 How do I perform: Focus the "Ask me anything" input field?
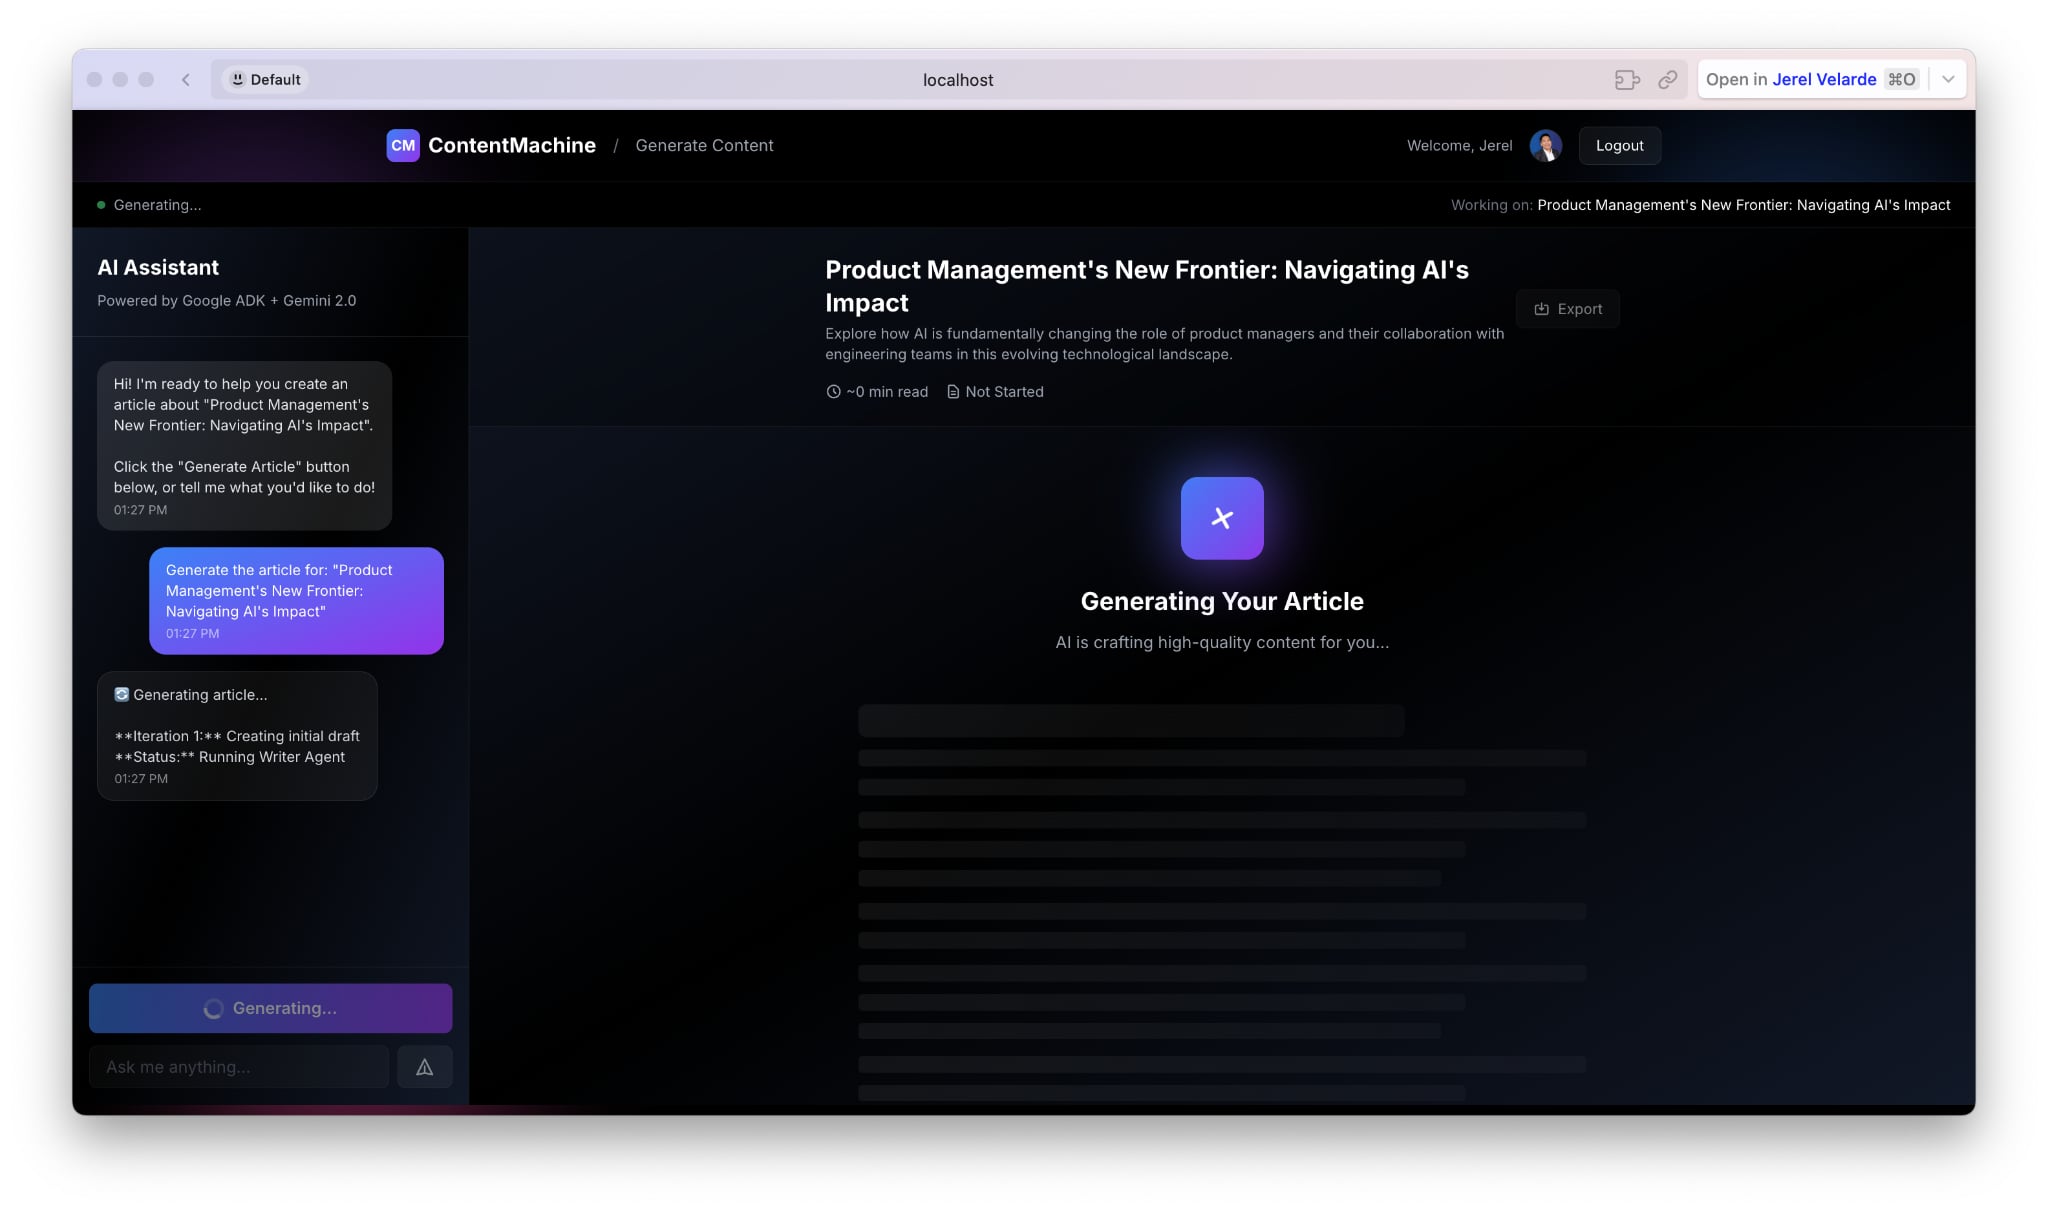point(238,1067)
